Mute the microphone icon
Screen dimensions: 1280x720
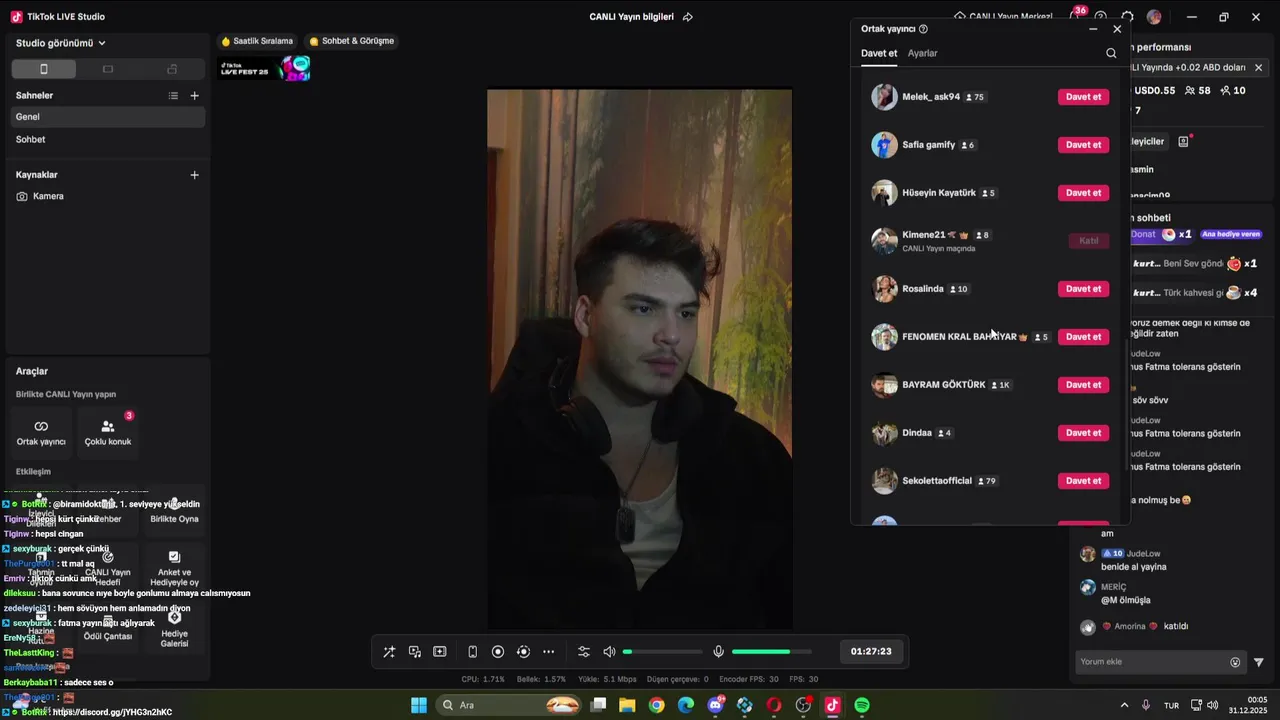[x=718, y=652]
